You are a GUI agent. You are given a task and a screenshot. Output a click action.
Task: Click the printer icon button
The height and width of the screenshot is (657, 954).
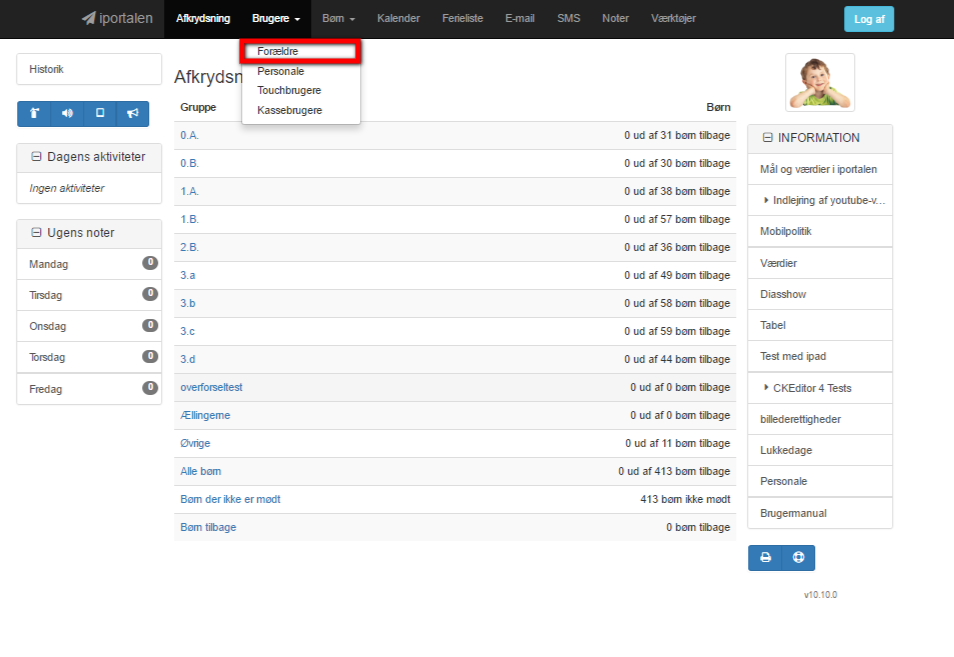tap(765, 557)
